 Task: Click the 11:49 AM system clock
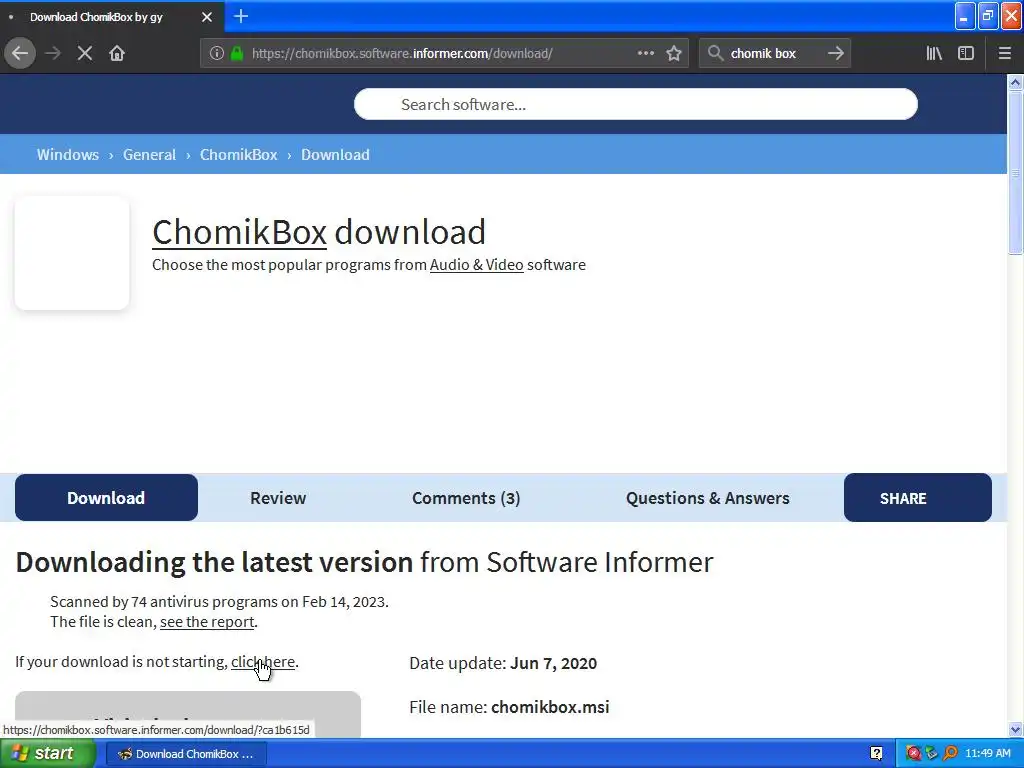pos(987,754)
